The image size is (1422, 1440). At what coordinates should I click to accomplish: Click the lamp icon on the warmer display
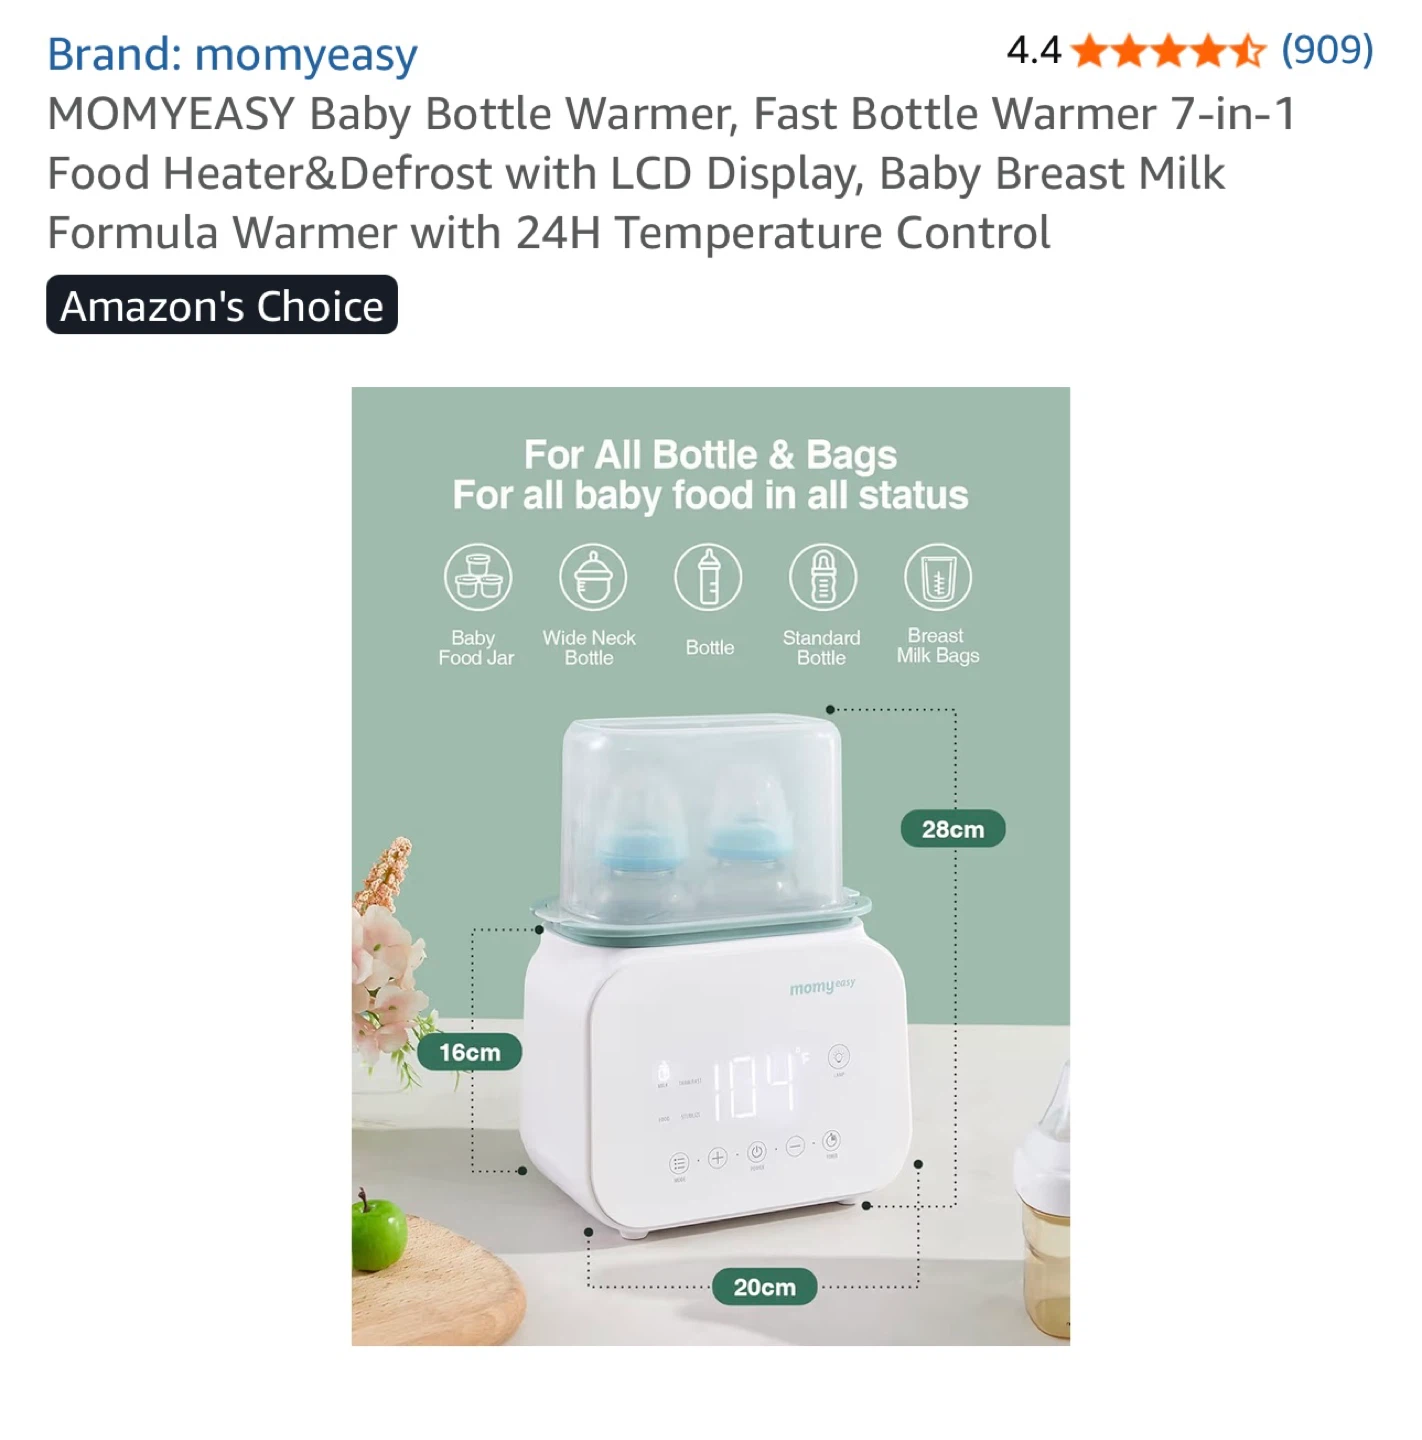pyautogui.click(x=838, y=1056)
